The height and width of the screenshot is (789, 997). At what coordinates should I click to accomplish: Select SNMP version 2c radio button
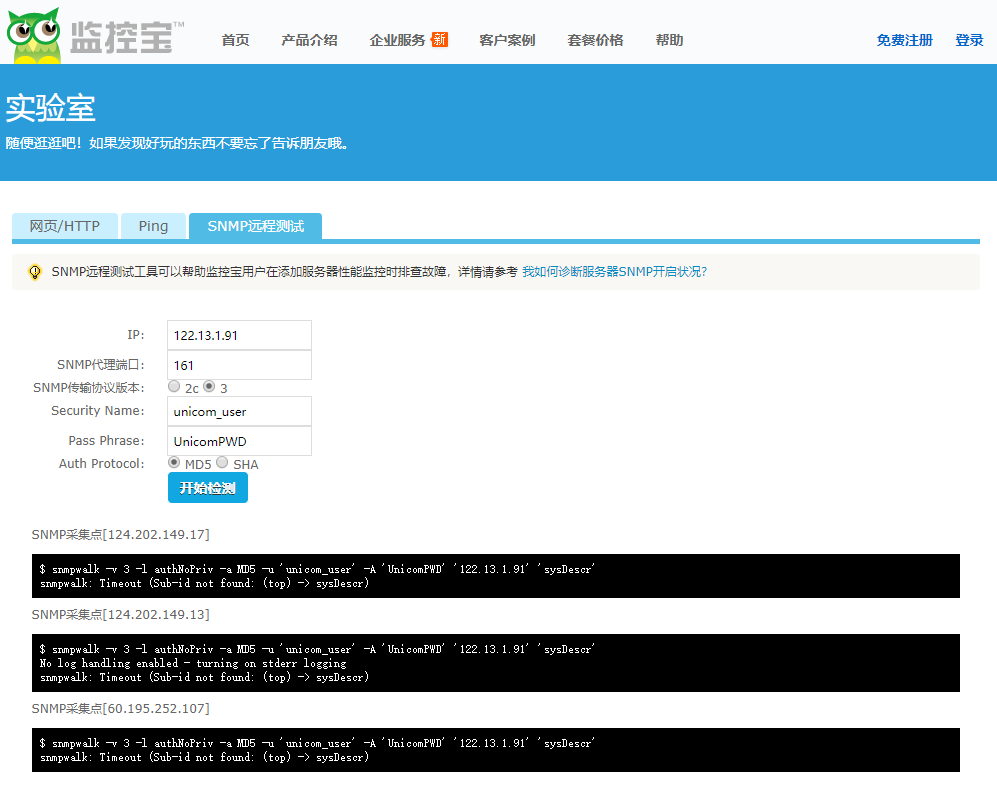[174, 387]
